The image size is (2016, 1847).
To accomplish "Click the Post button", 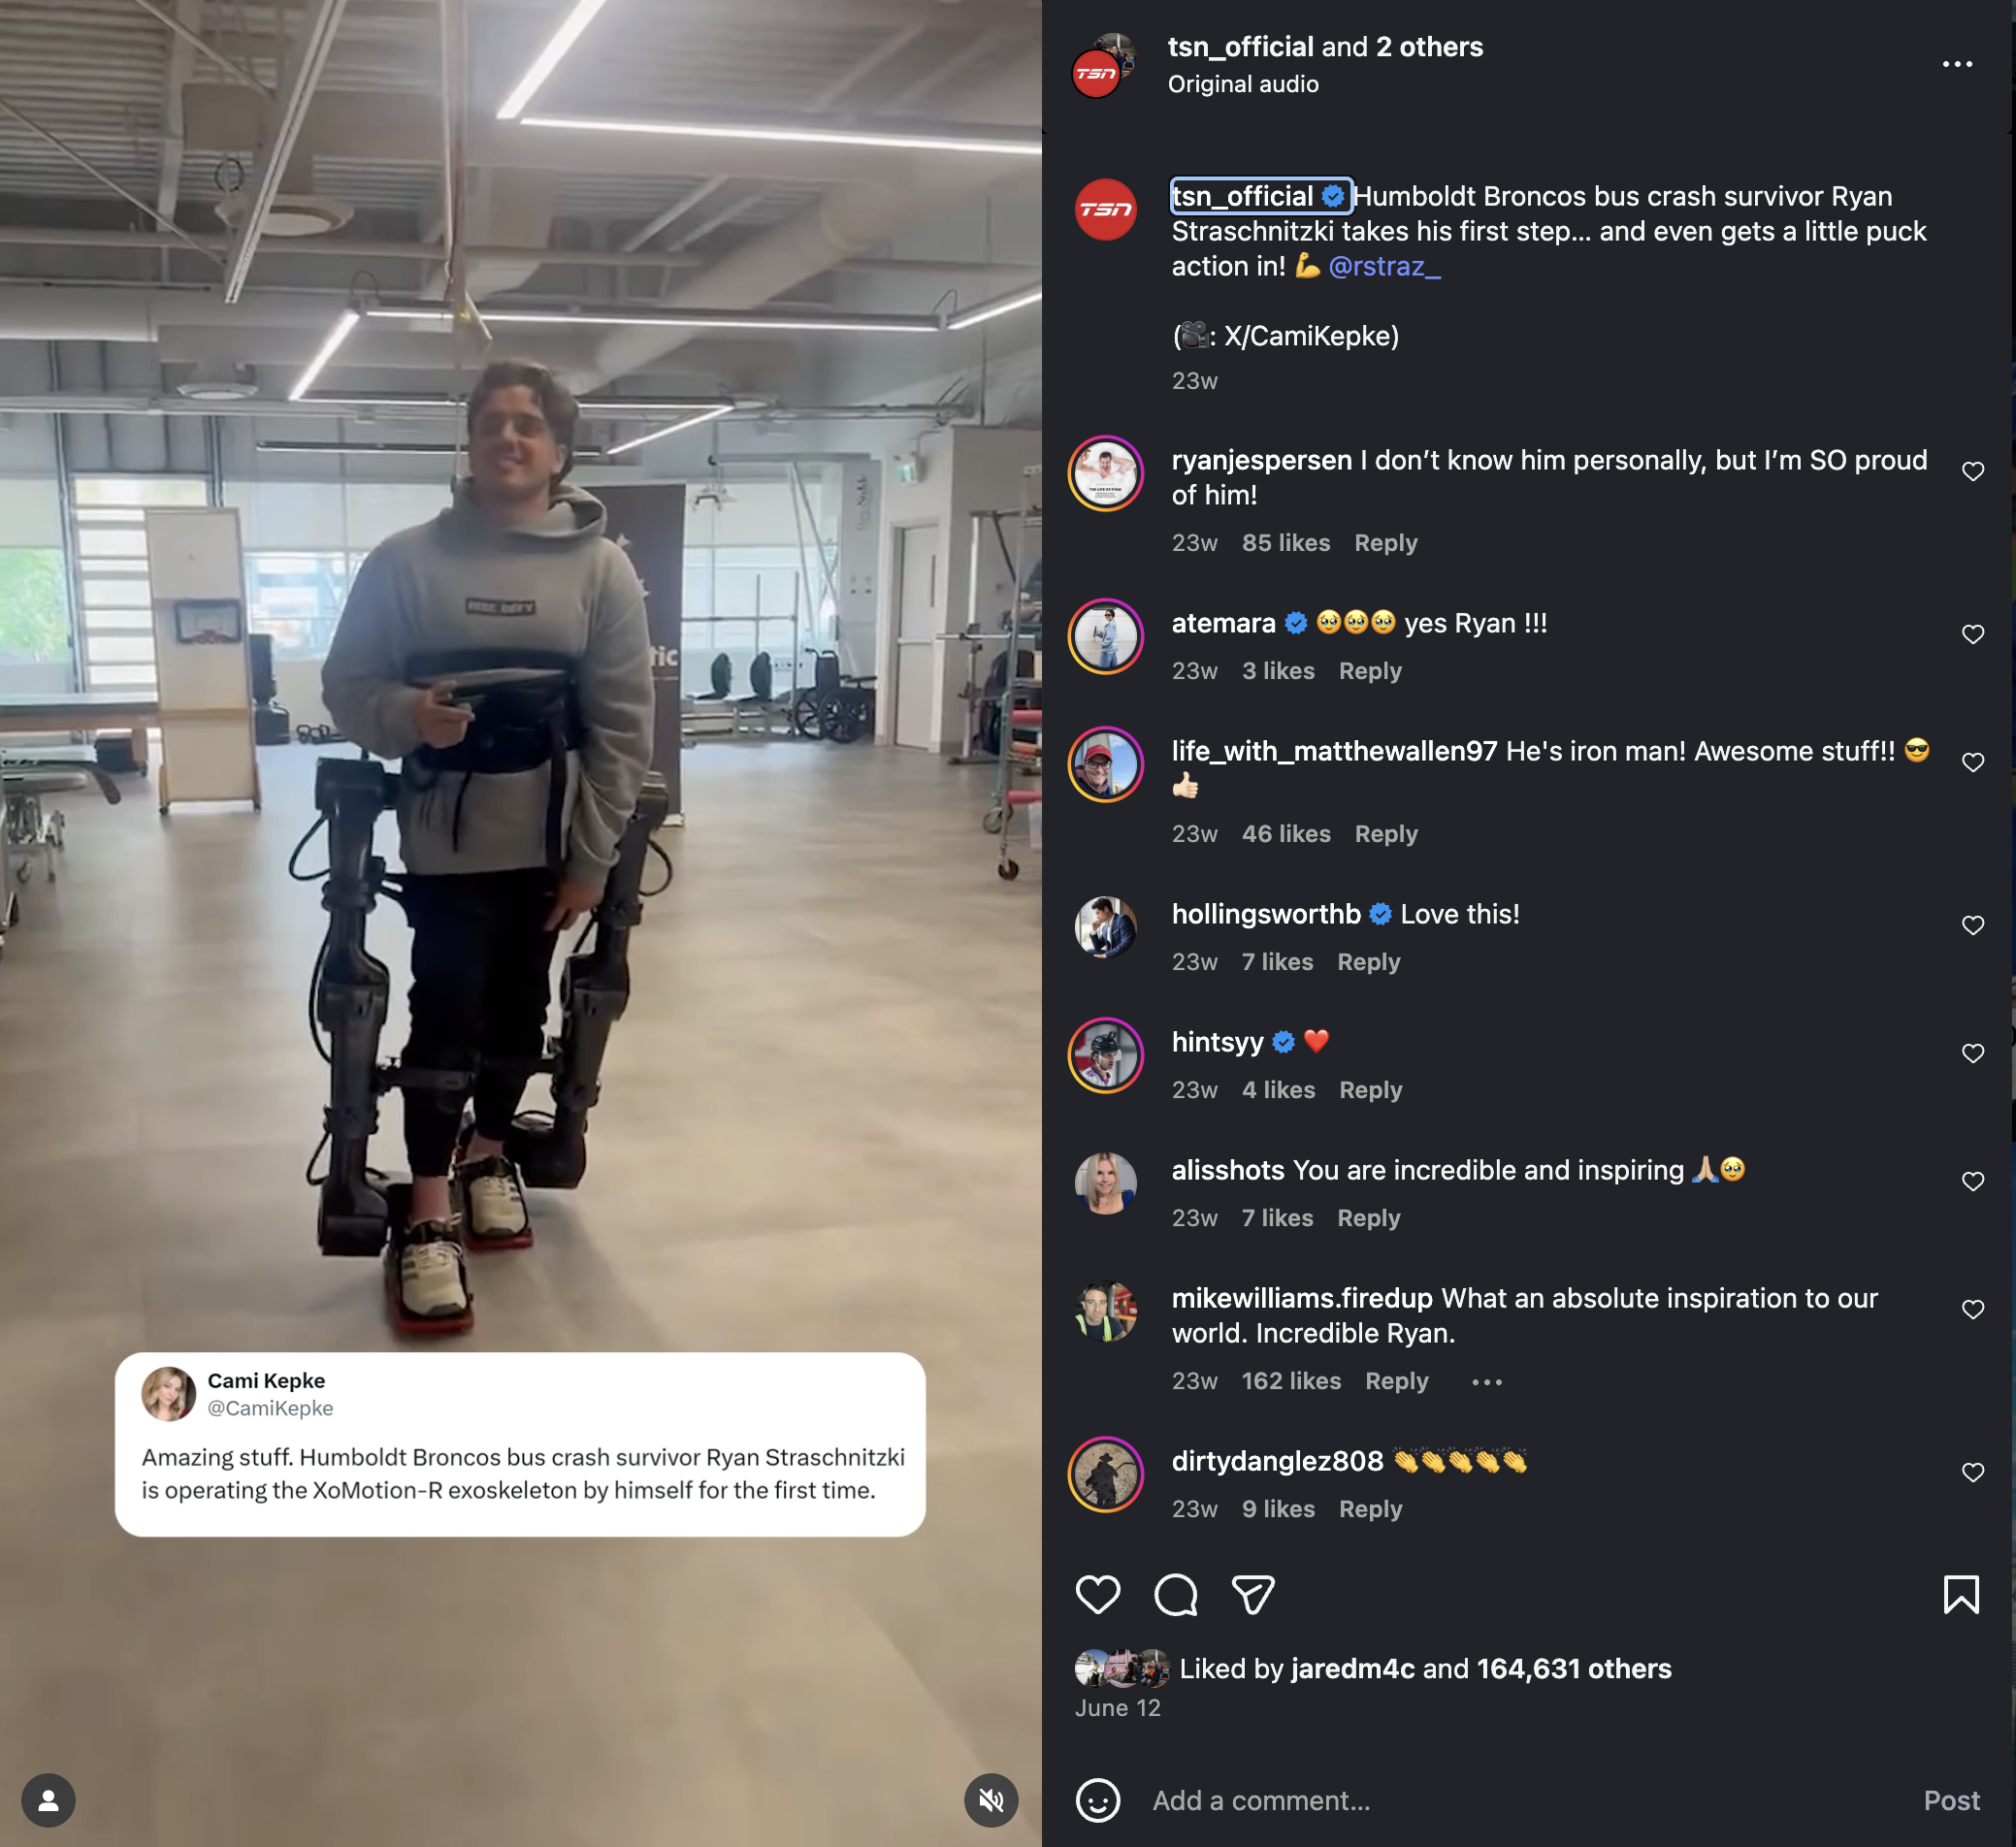I will [x=1950, y=1800].
